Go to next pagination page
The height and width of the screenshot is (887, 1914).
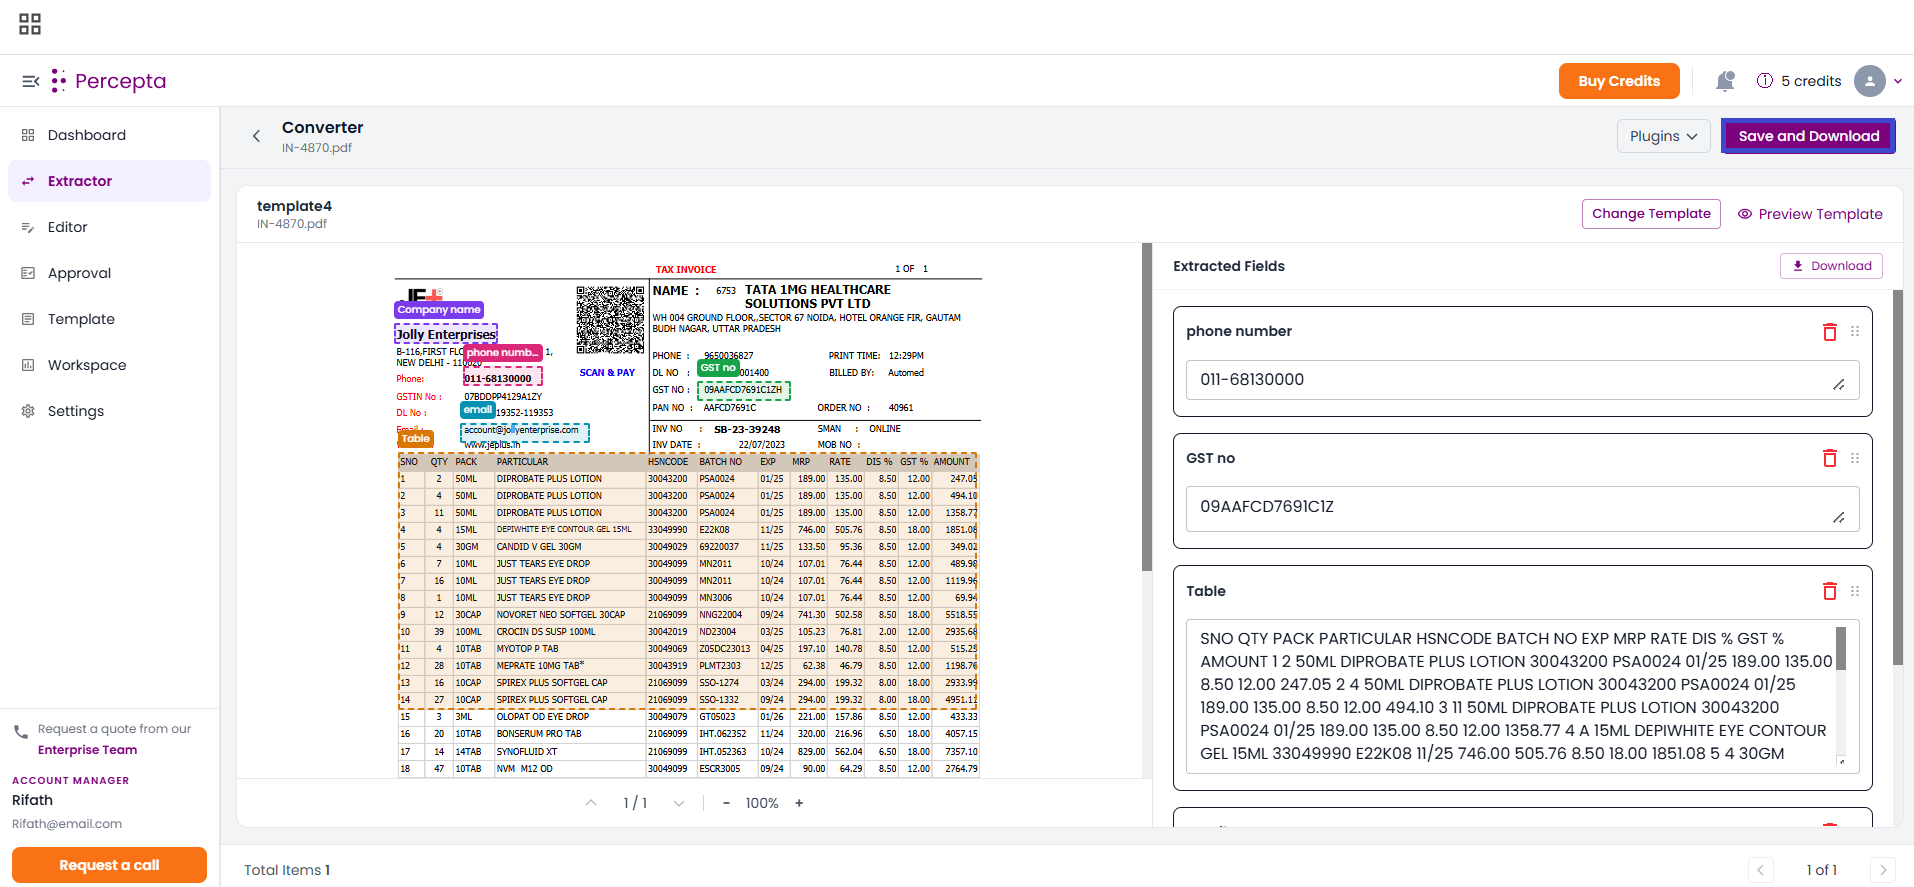click(1883, 870)
